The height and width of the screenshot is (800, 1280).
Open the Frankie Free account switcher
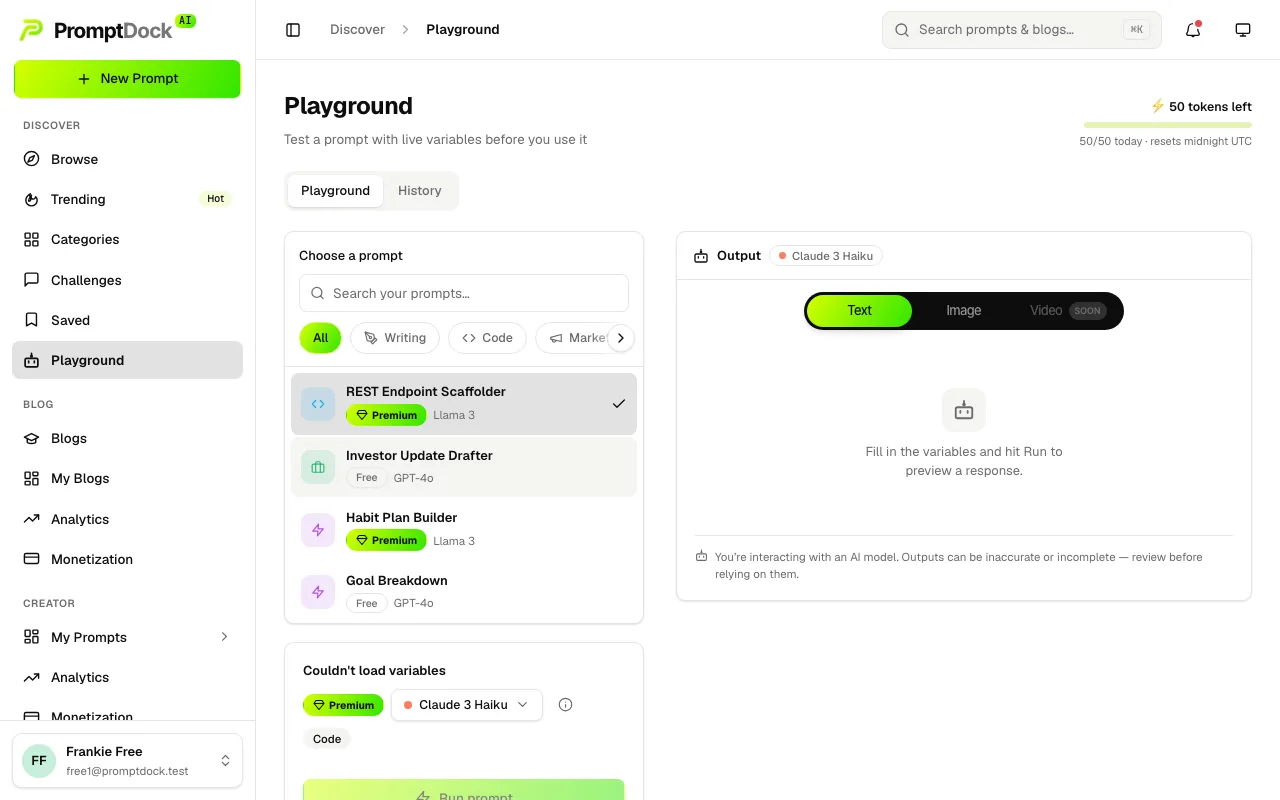pos(127,761)
